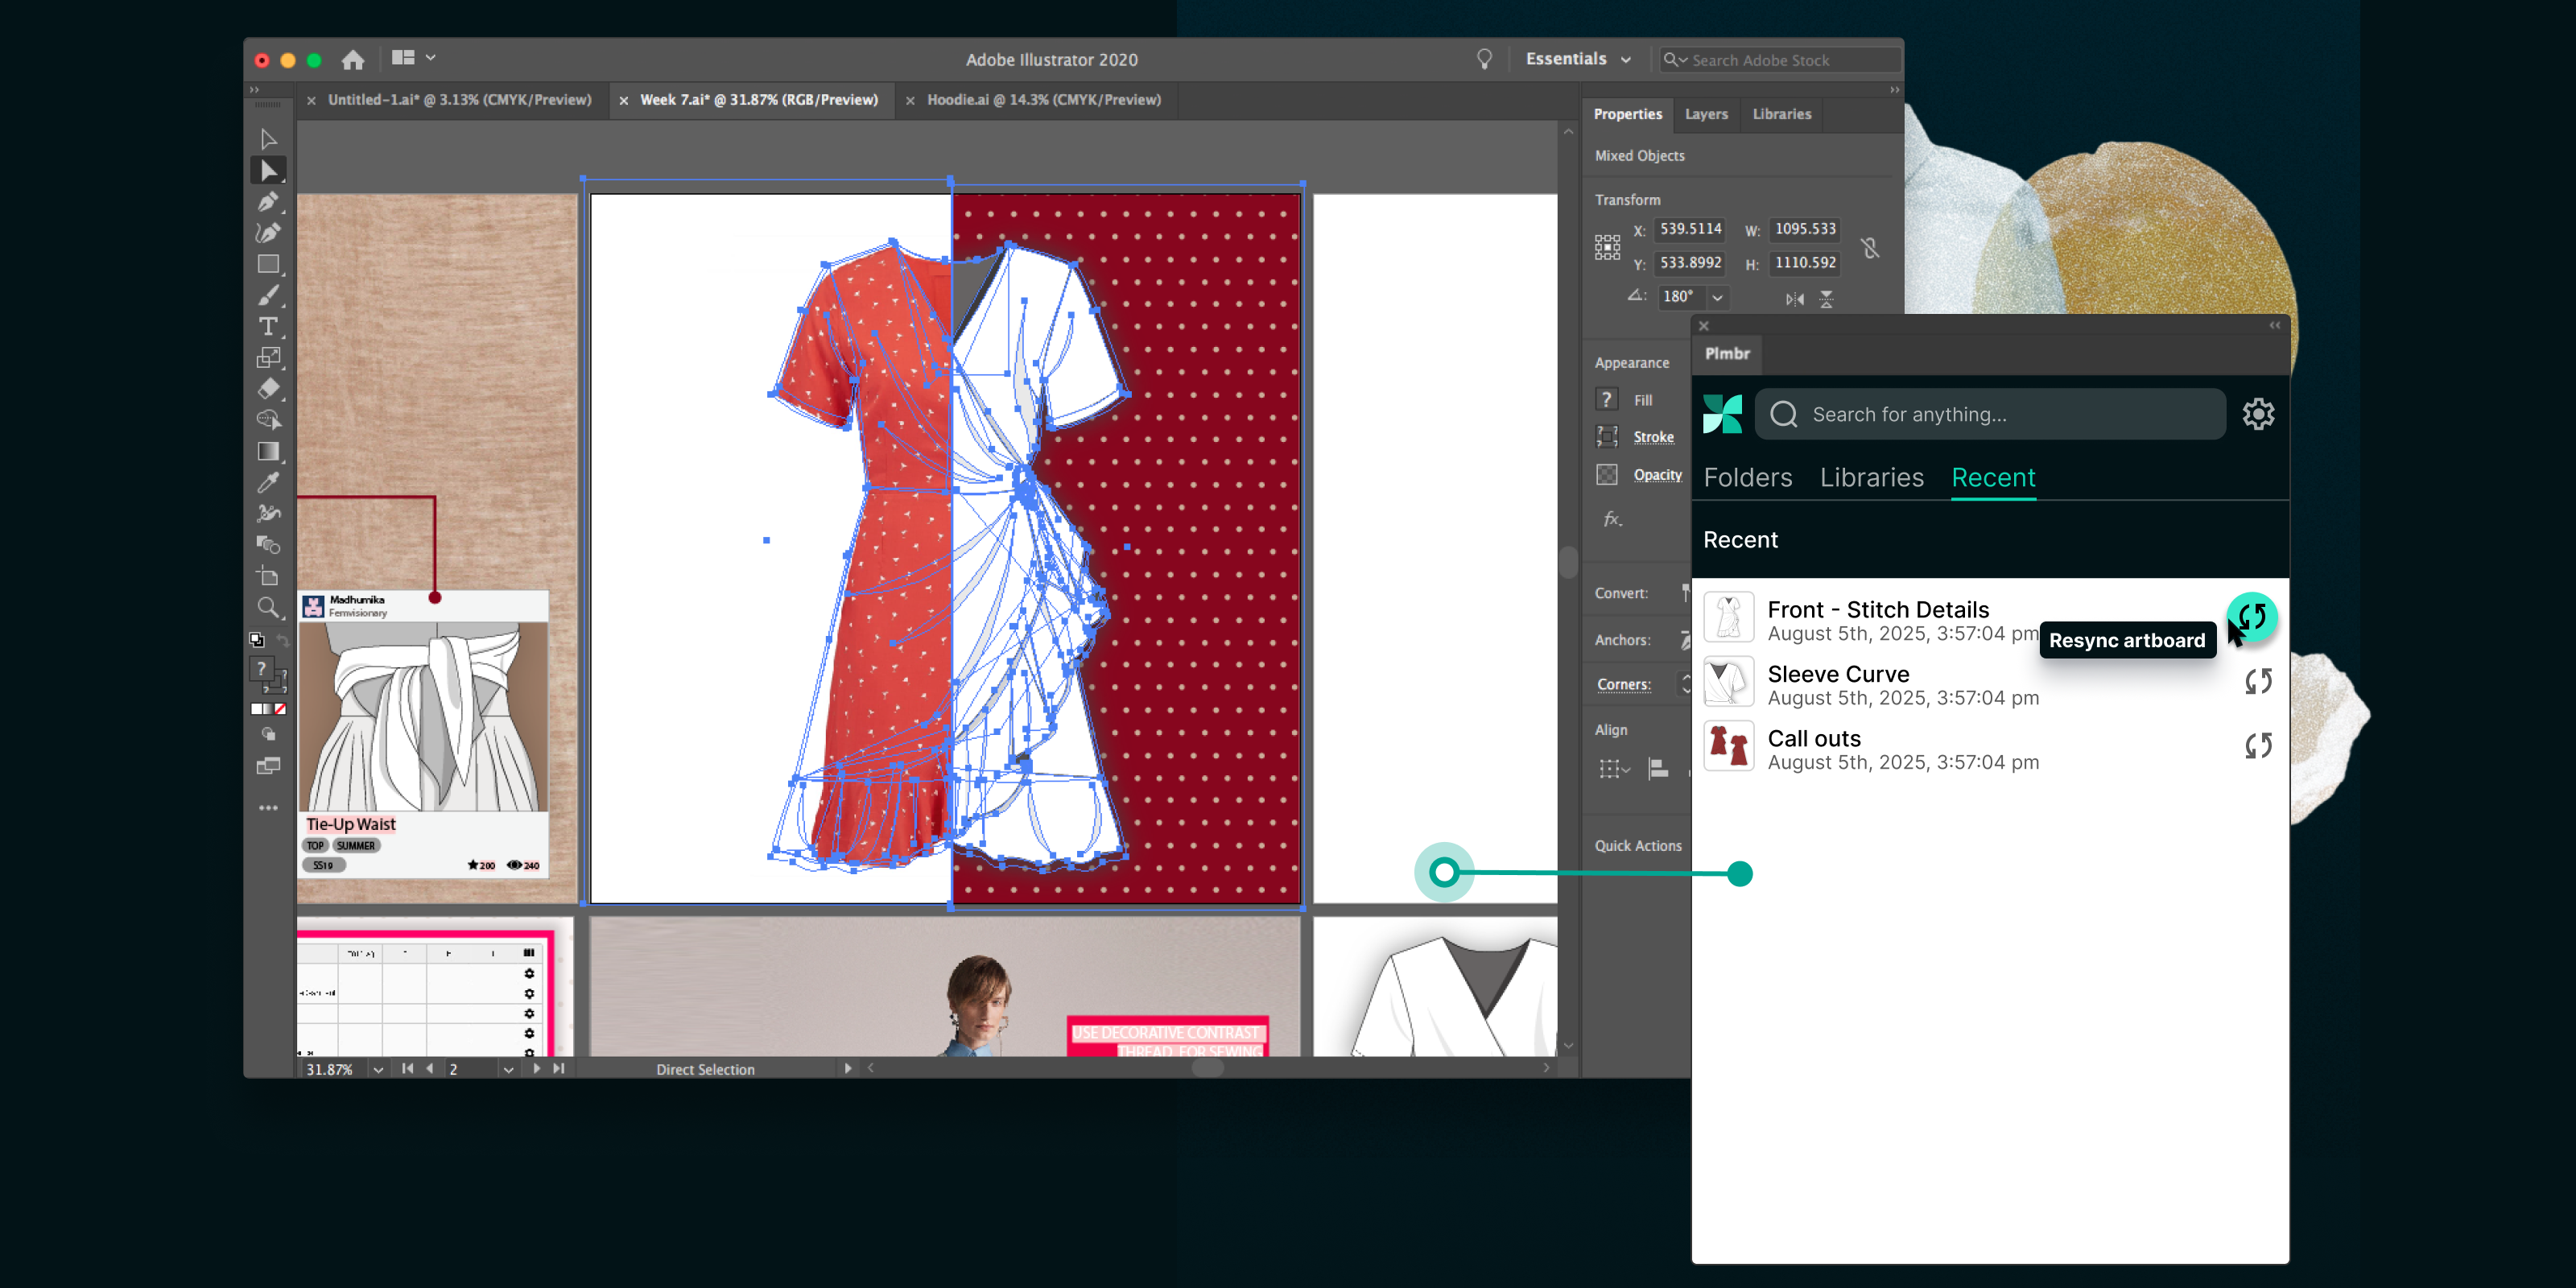Open the zoom level dropdown
Viewport: 2576px width, 1288px height.
378,1069
